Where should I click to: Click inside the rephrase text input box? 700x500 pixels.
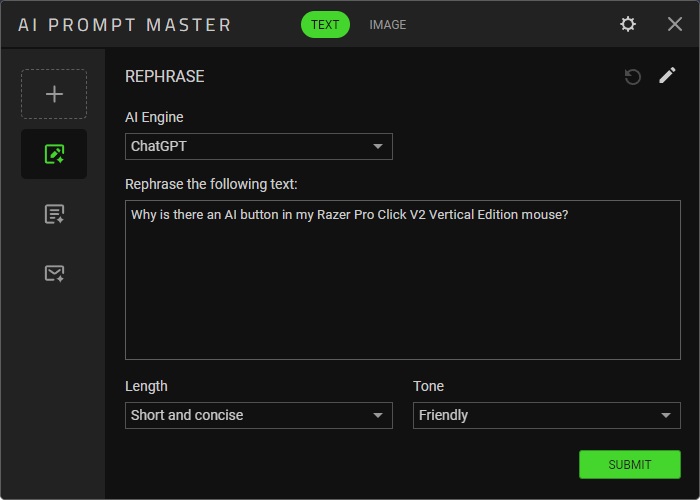tap(402, 290)
